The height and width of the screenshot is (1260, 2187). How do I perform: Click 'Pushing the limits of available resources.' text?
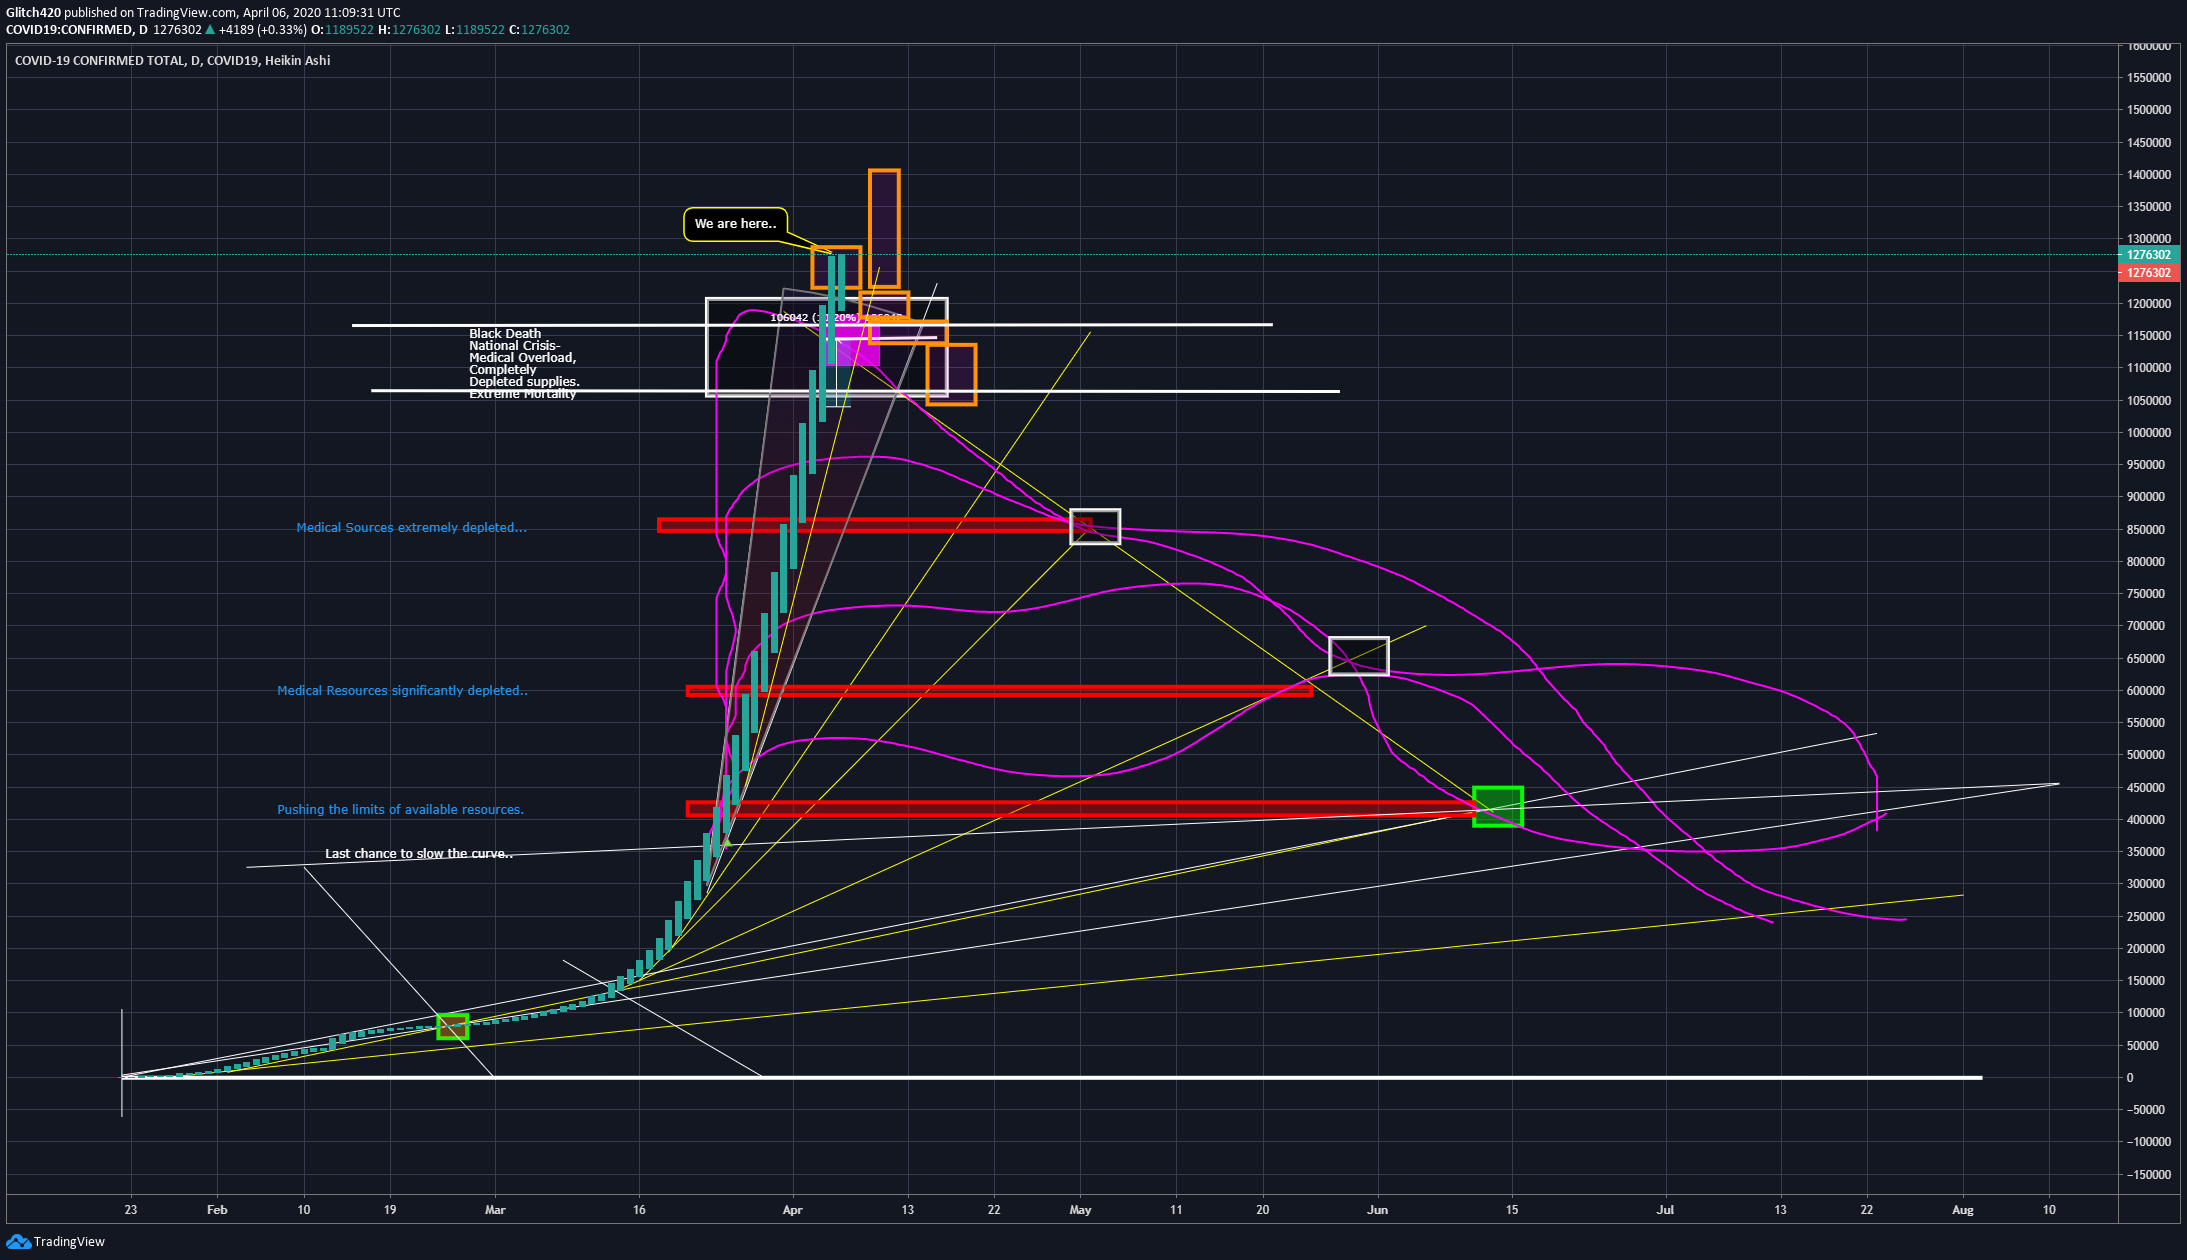coord(400,809)
